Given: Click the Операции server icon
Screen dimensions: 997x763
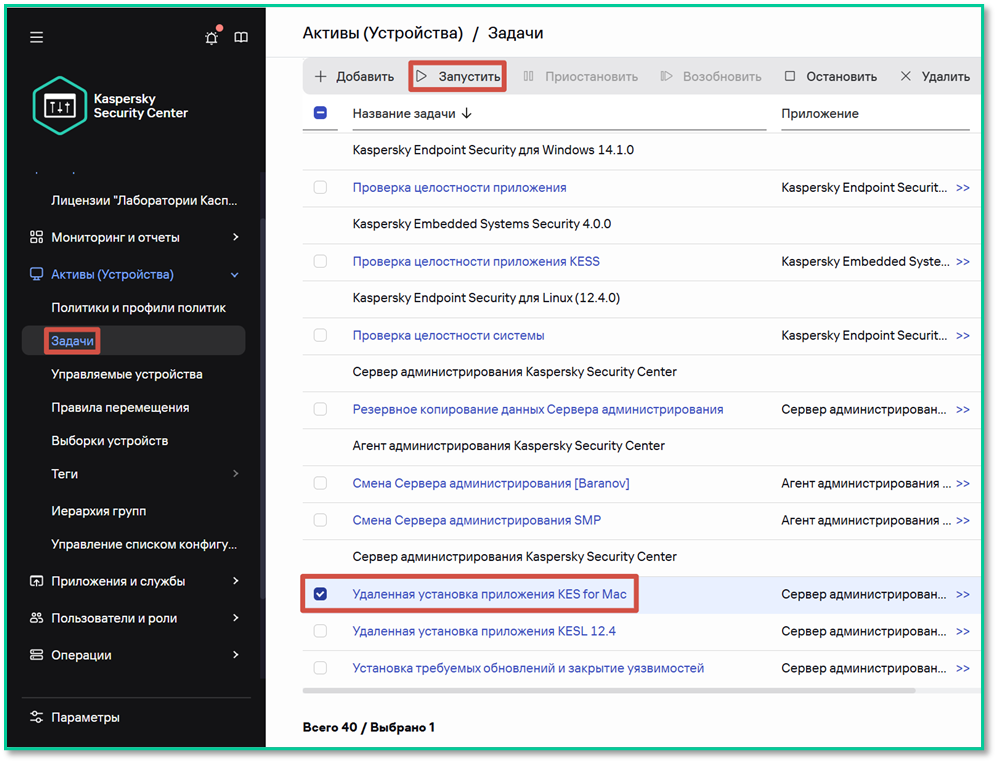Looking at the screenshot, I should coord(36,655).
